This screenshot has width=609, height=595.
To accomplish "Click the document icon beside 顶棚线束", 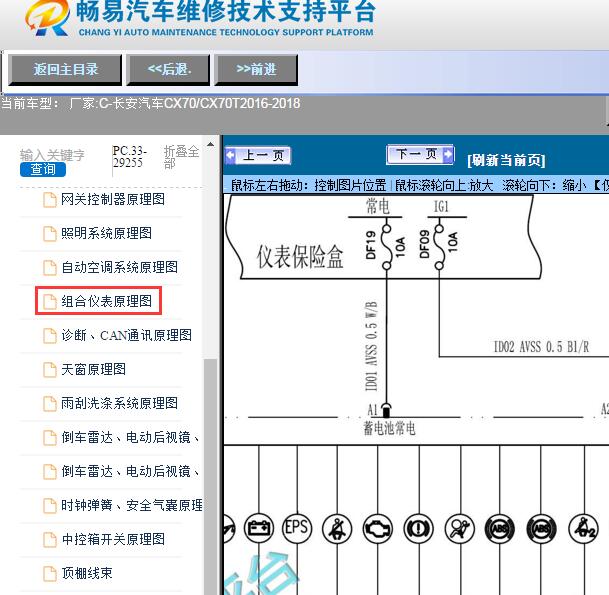I will point(49,573).
